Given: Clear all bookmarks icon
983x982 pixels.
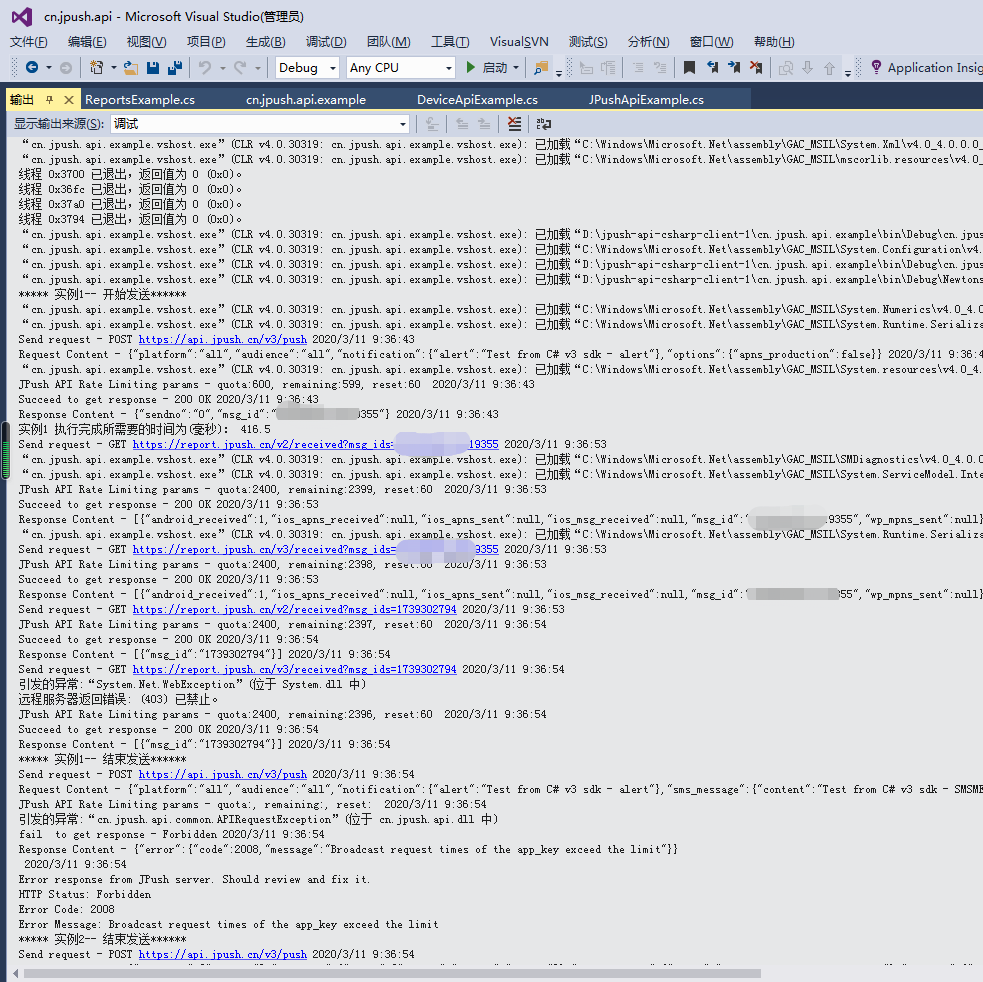Looking at the screenshot, I should pos(756,67).
